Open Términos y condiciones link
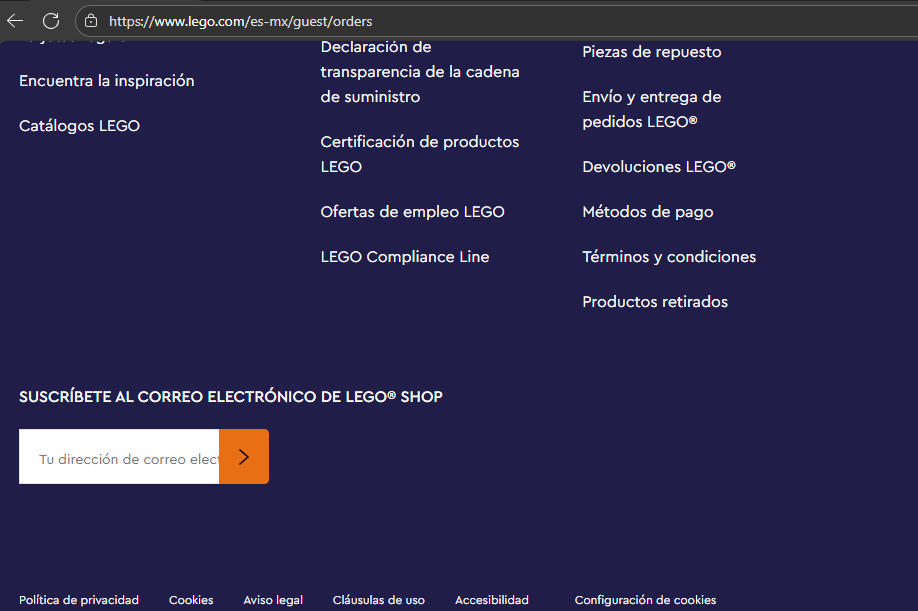918x611 pixels. coord(669,257)
